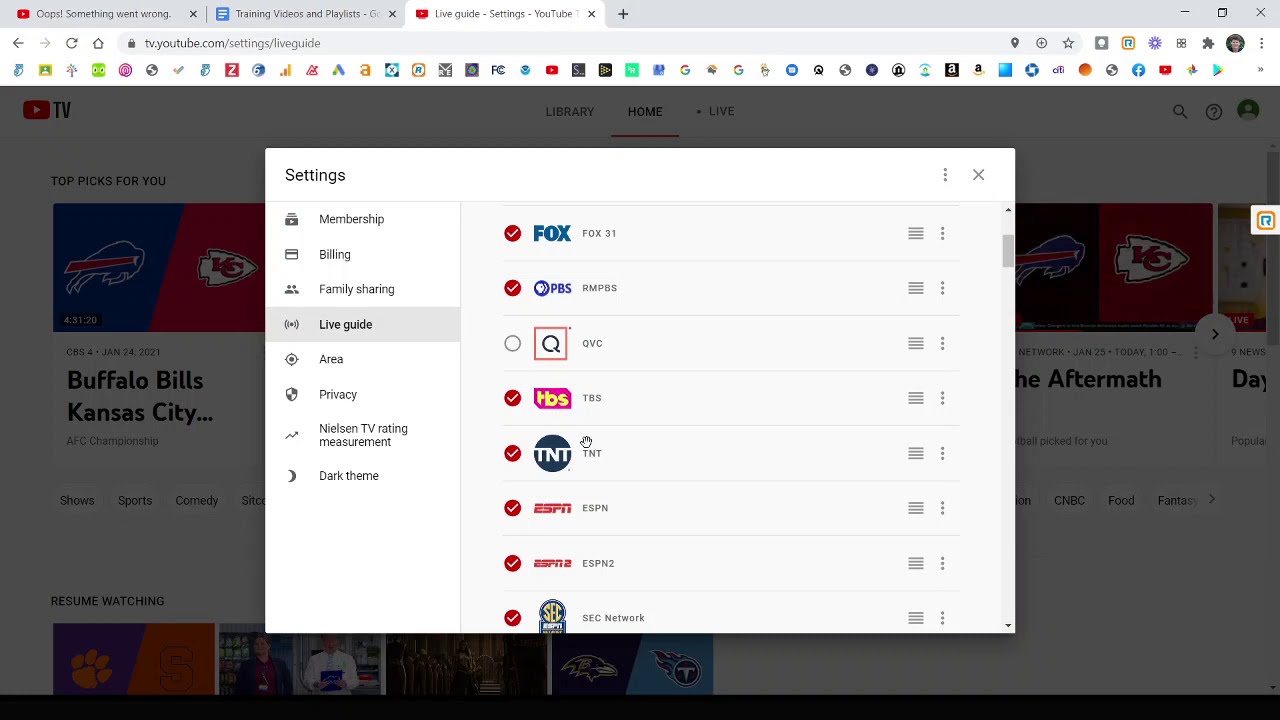The image size is (1280, 720).
Task: Uncheck the TBS channel
Action: tap(512, 398)
